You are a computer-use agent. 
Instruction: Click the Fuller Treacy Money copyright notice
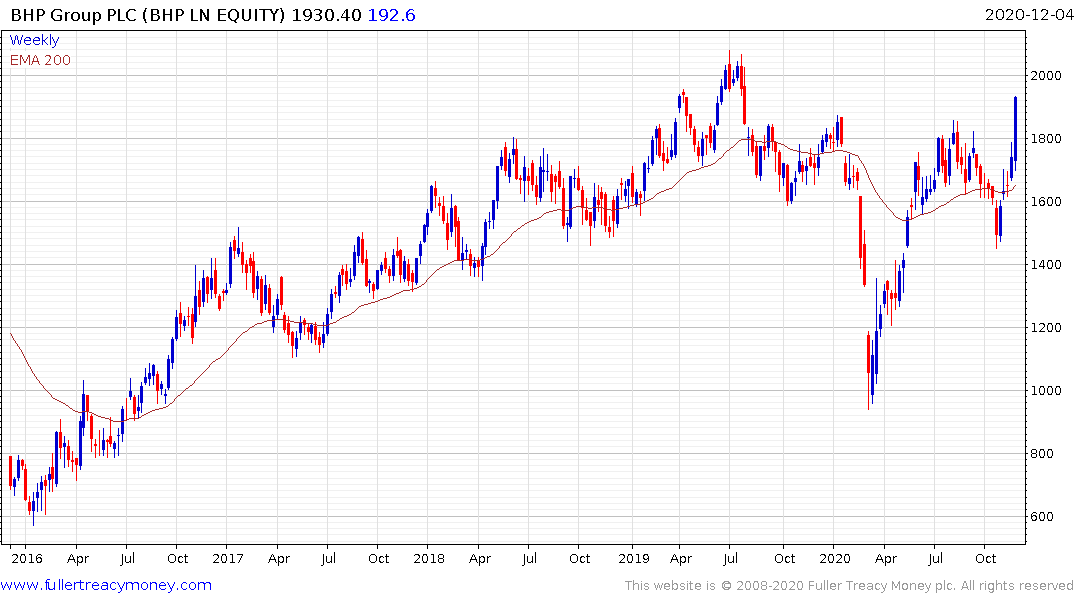(x=849, y=585)
